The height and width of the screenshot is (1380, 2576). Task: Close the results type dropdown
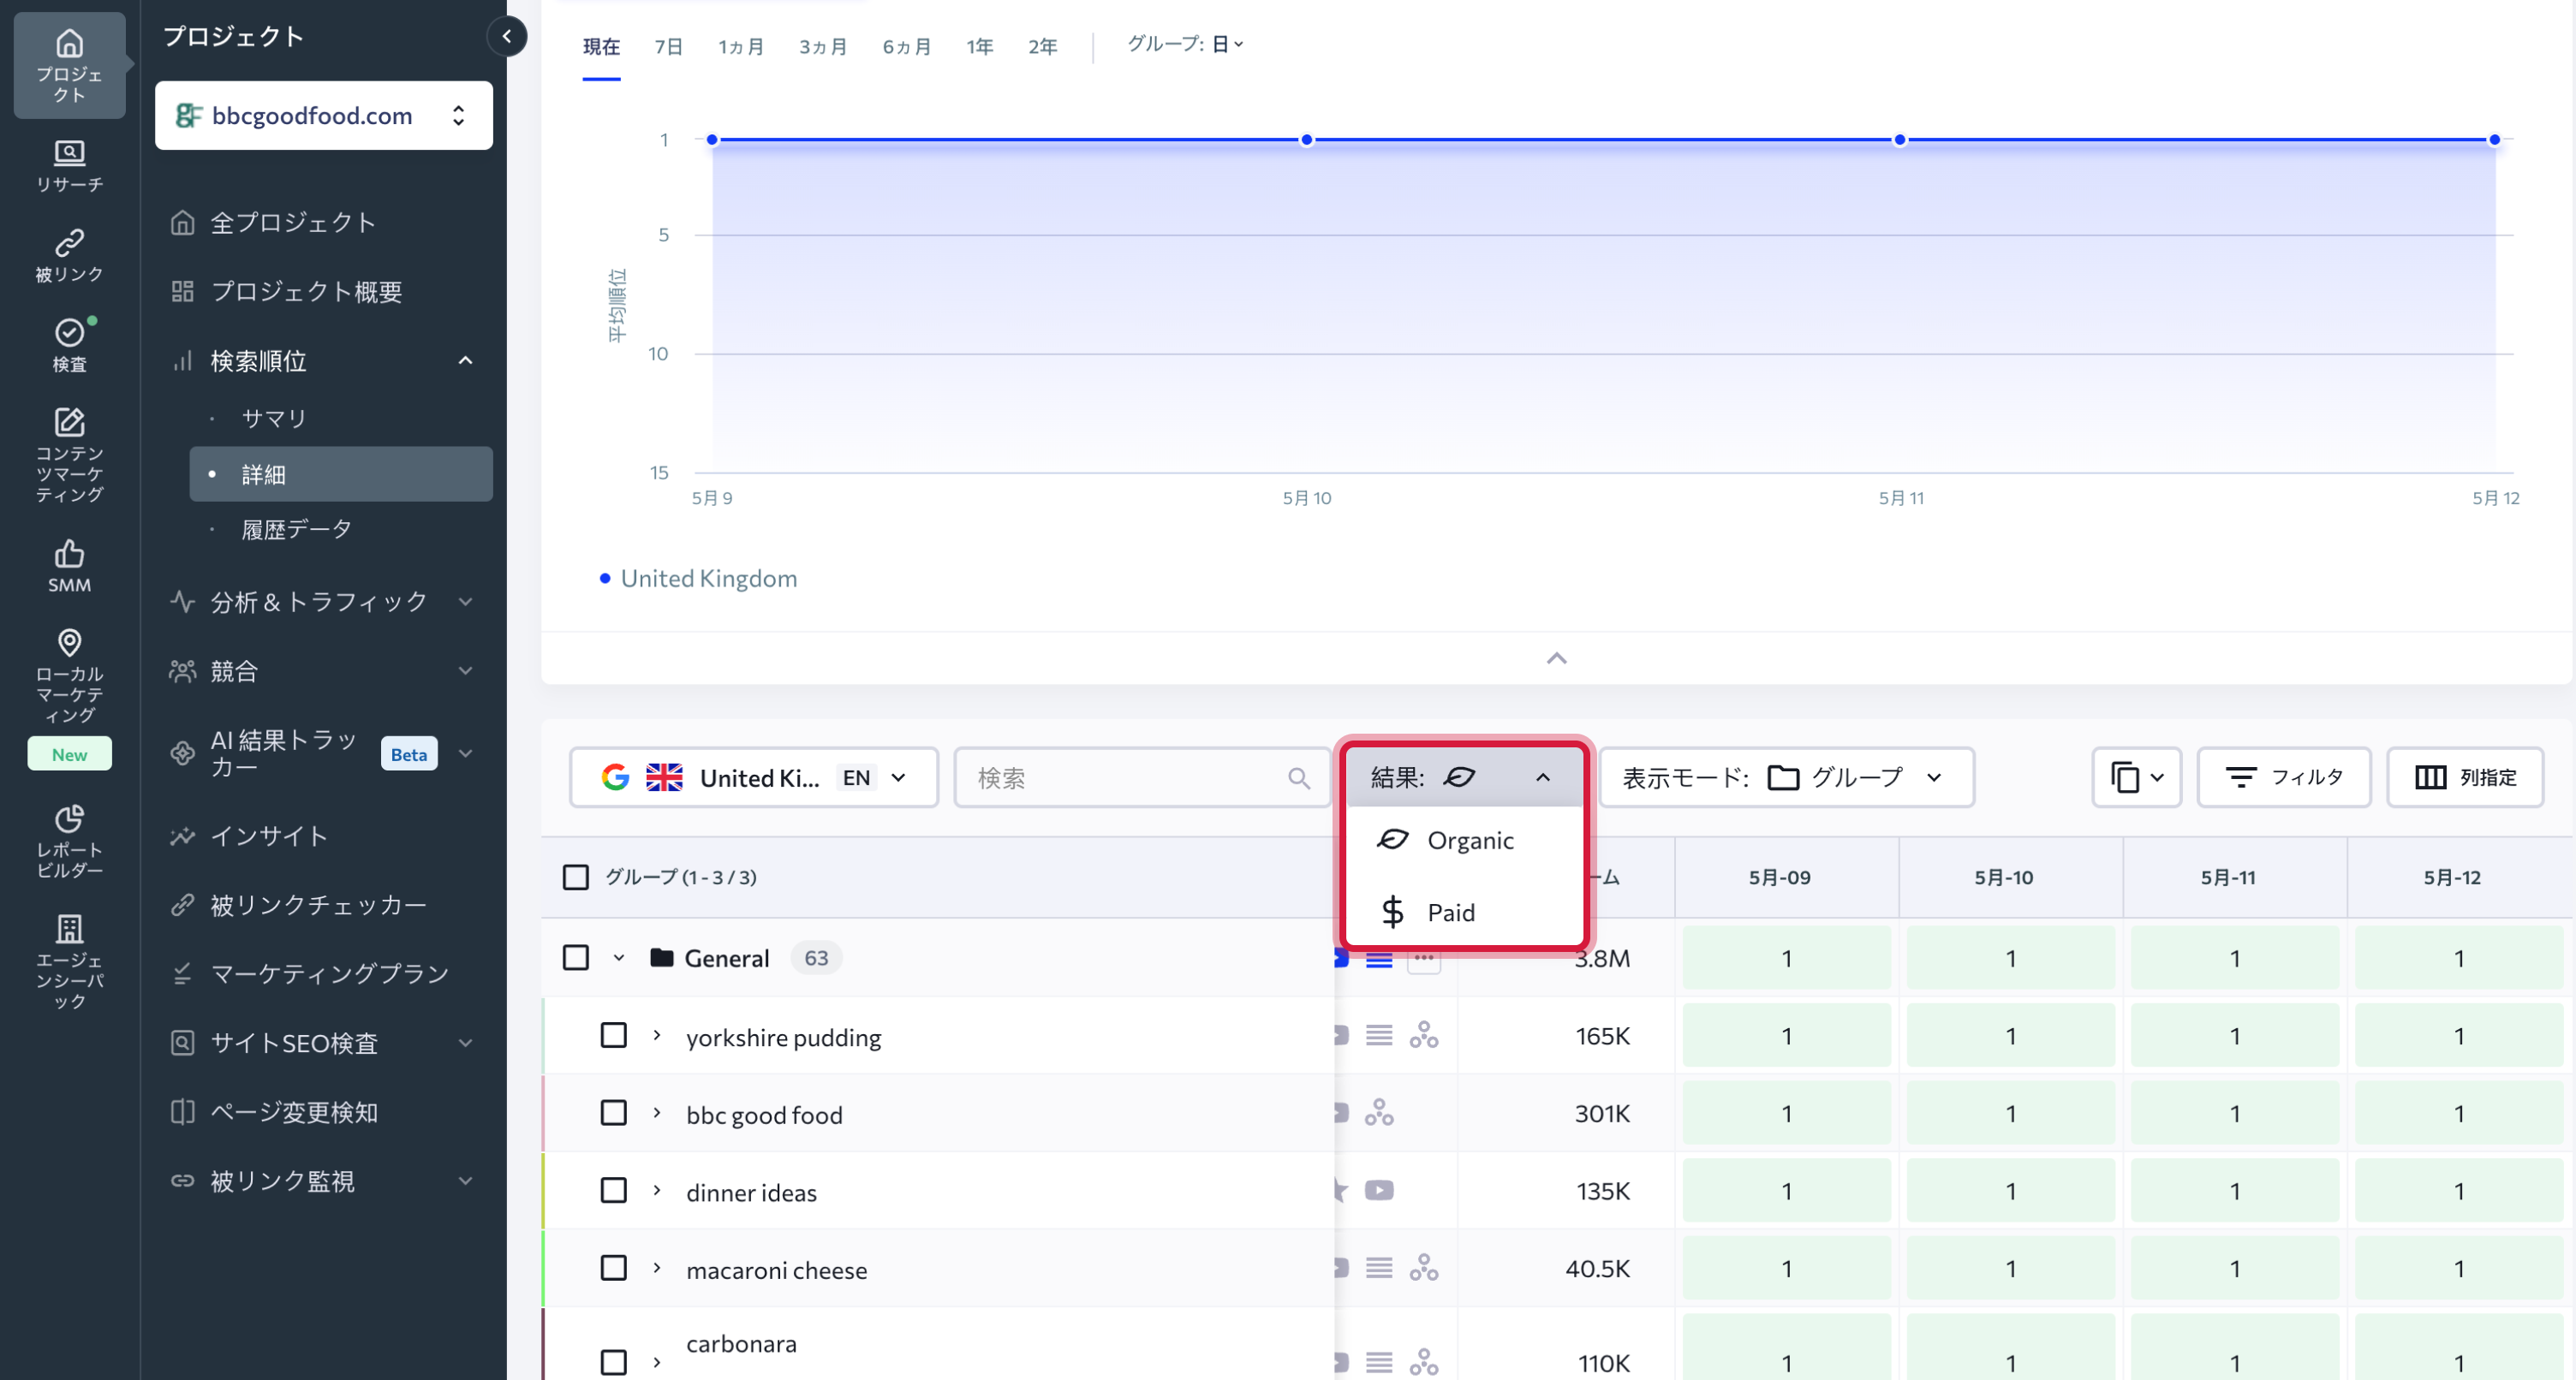[1464, 778]
